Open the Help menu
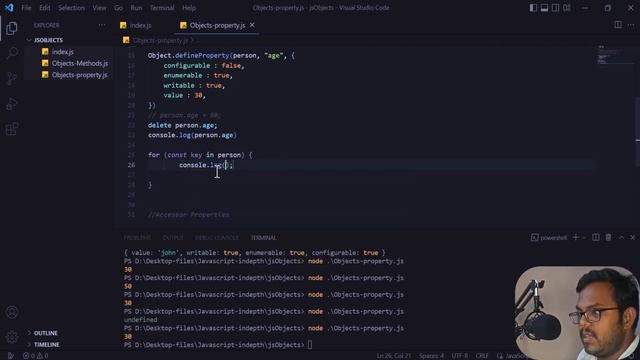 pos(189,8)
